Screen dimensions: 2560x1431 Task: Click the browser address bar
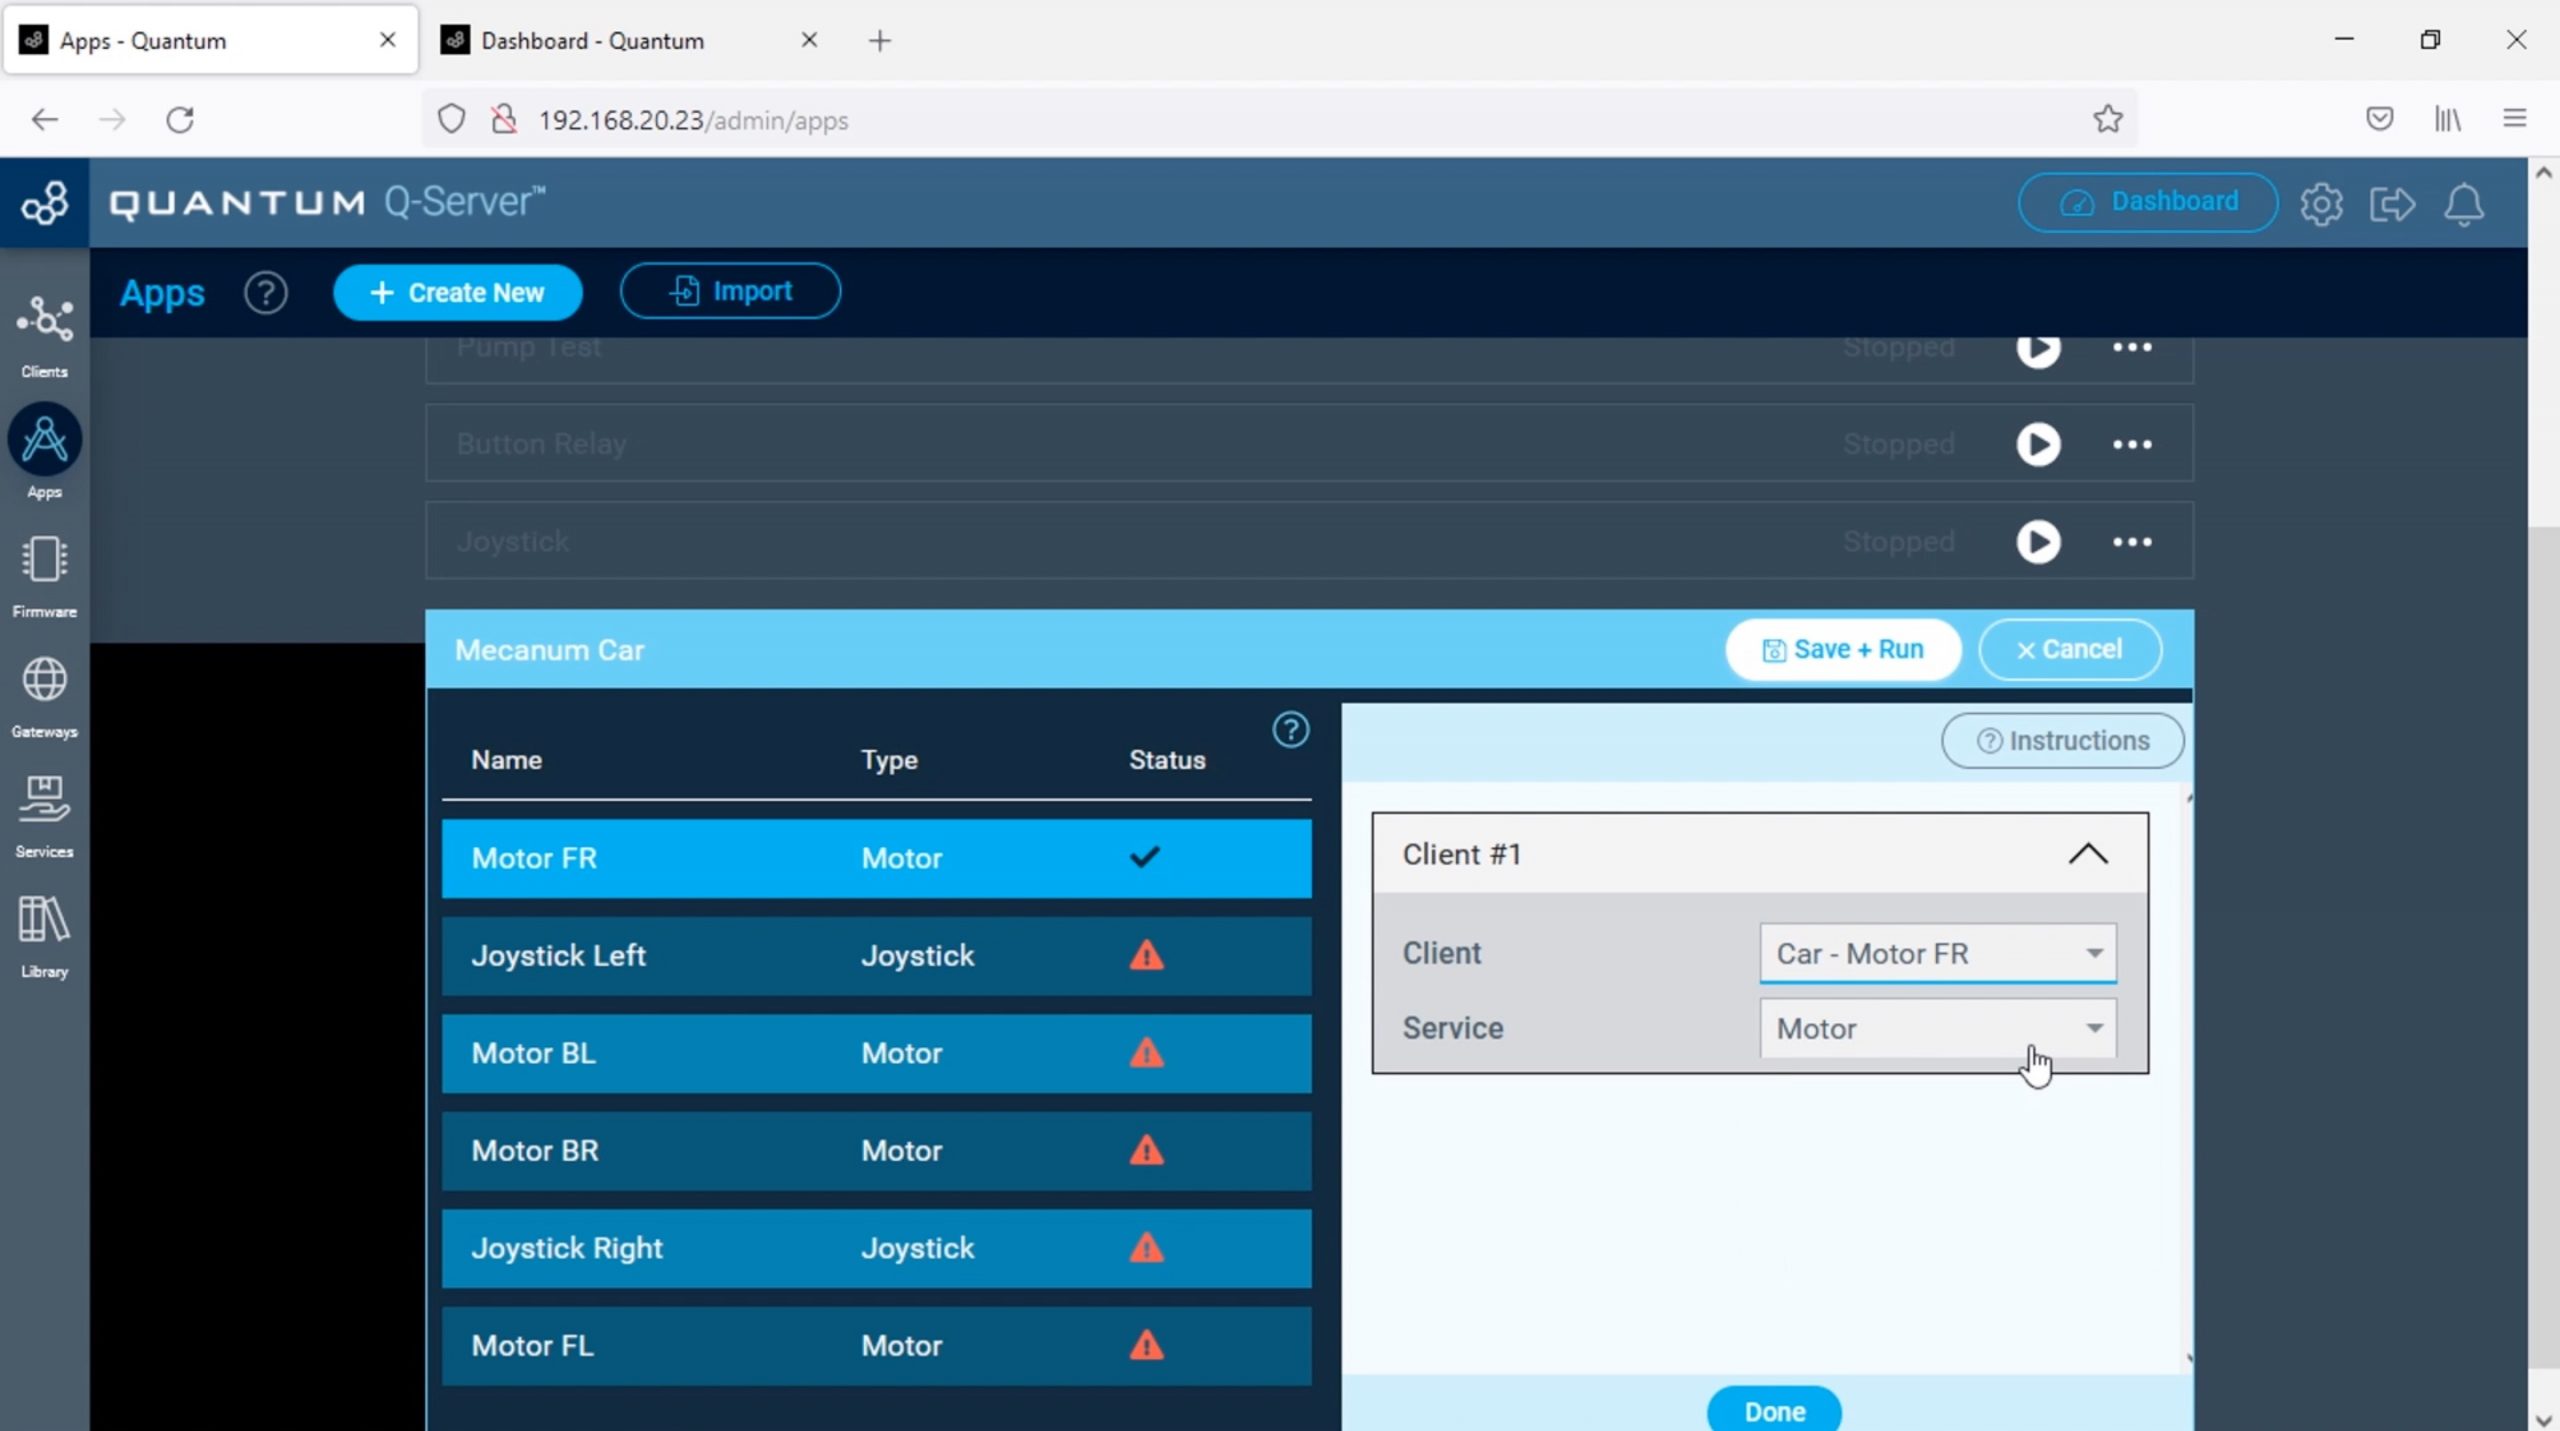click(x=1200, y=120)
